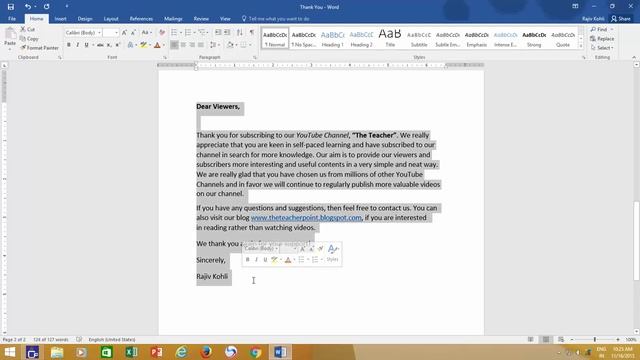Decrease indent in the Paragraph group
The image size is (640, 360).
(x=218, y=33)
